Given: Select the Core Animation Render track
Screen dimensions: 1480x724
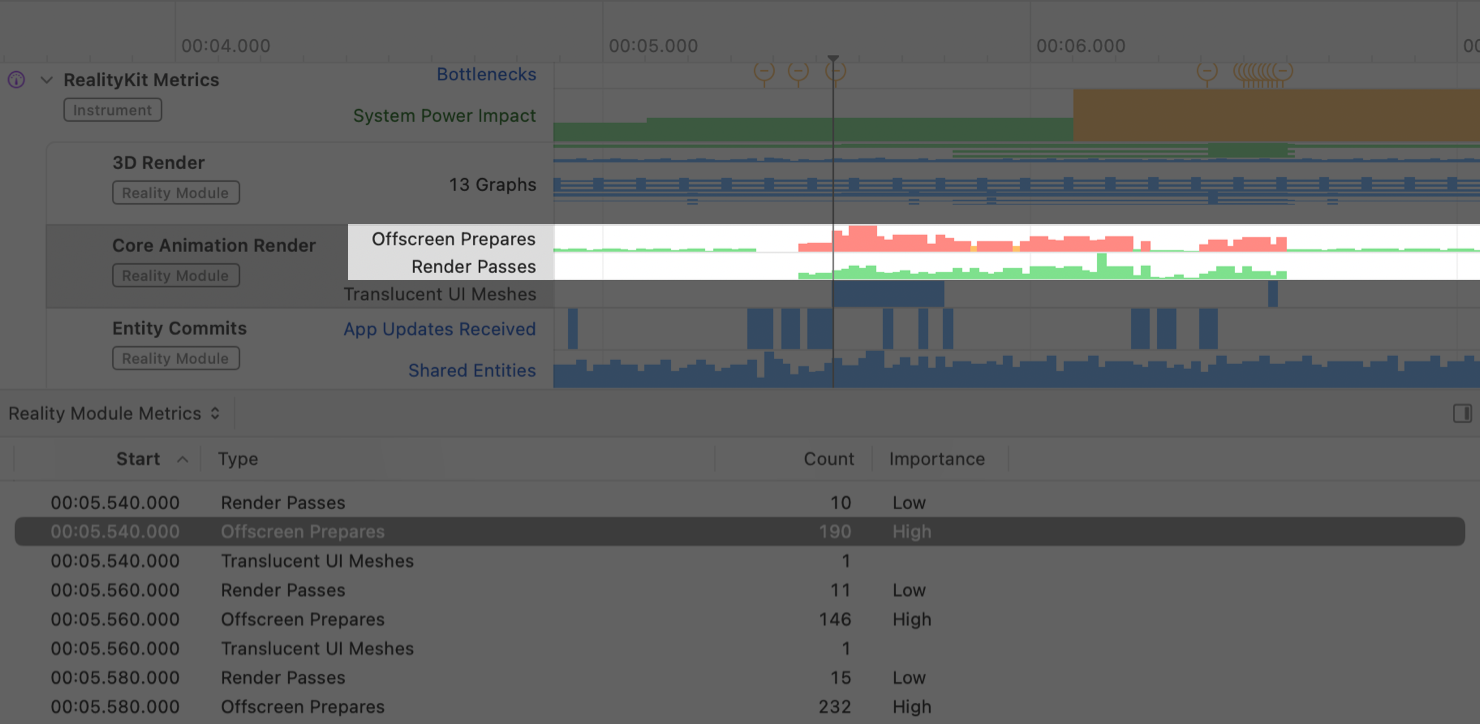Looking at the screenshot, I should click(x=214, y=245).
